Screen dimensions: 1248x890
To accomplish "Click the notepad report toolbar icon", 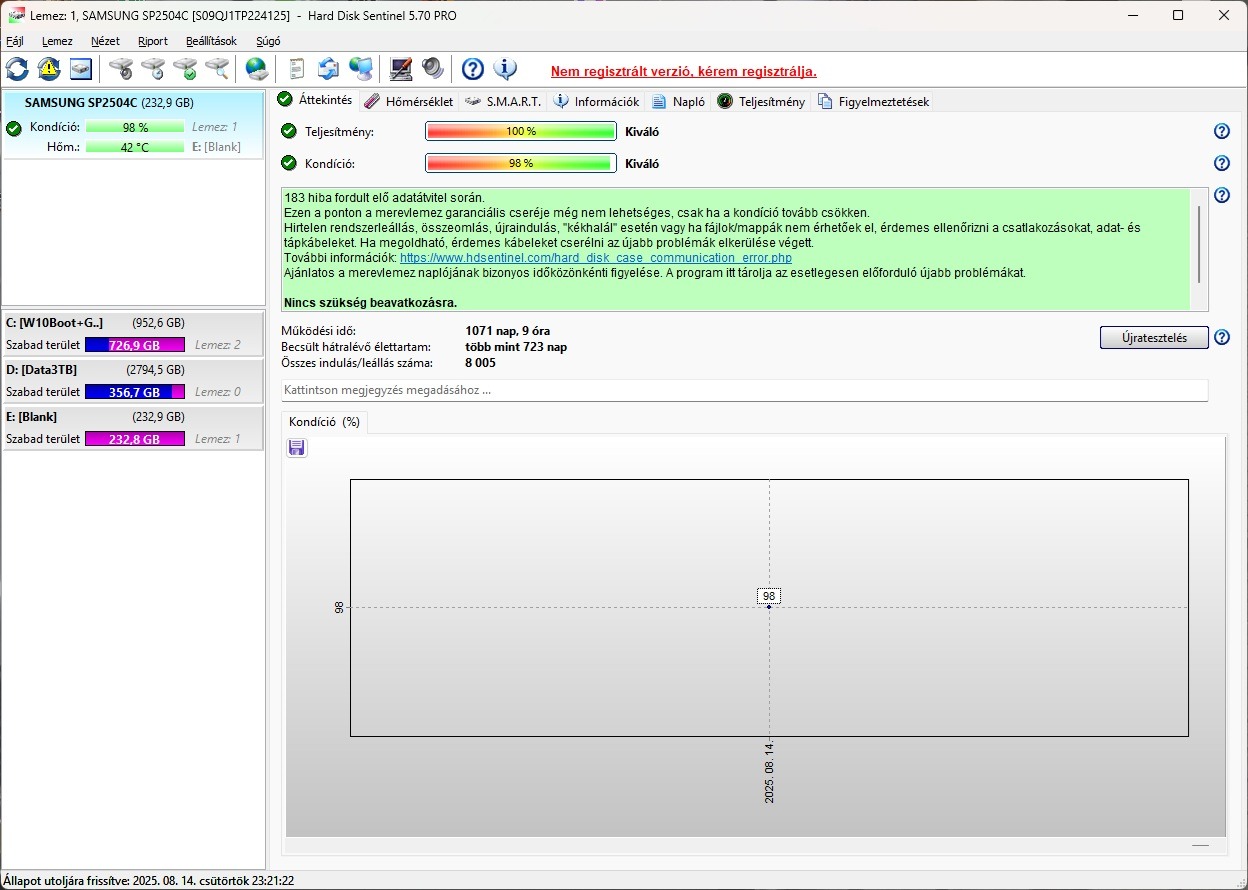I will 296,69.
